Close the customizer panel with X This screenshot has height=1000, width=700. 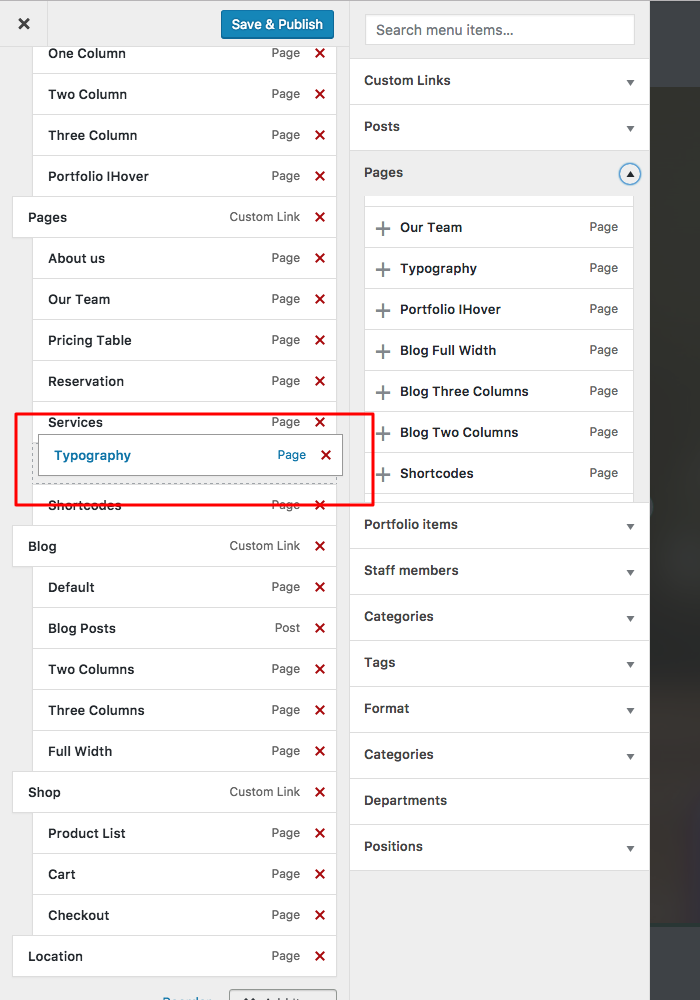tap(24, 24)
